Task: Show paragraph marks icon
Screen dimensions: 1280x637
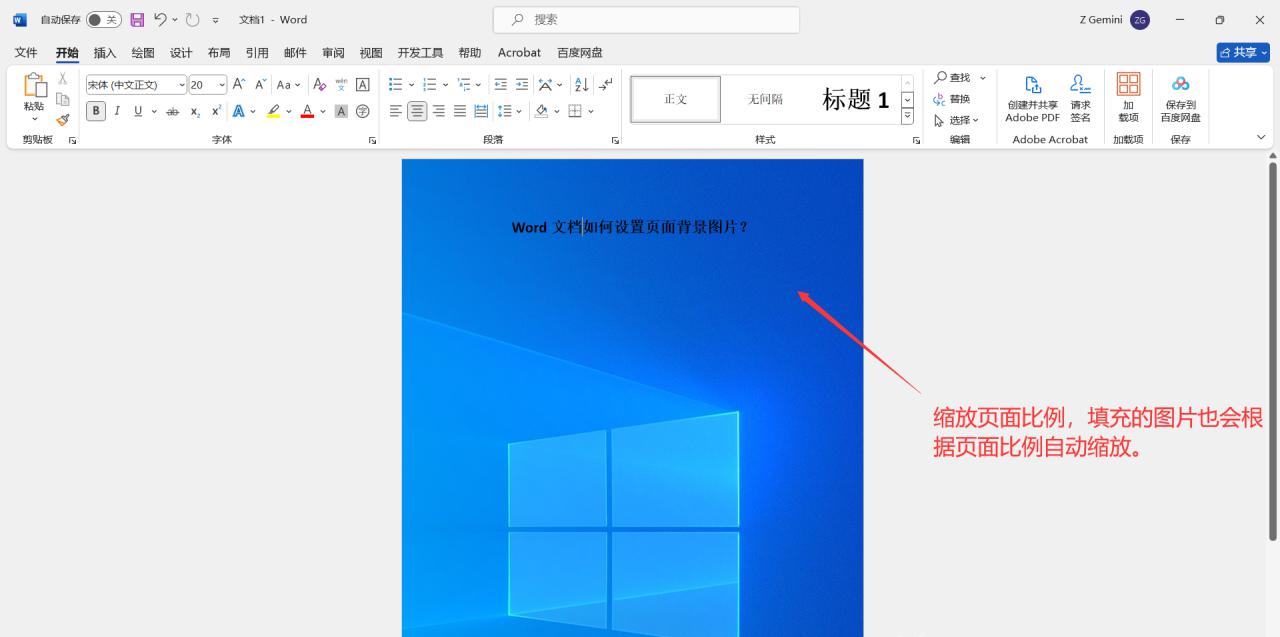Action: click(606, 85)
